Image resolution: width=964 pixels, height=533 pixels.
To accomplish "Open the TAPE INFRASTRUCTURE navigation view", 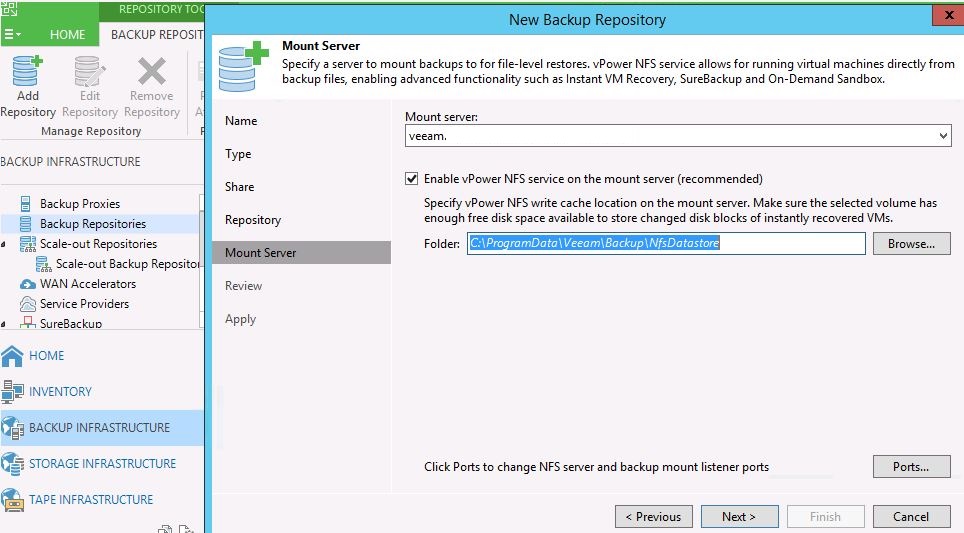I will tap(91, 500).
